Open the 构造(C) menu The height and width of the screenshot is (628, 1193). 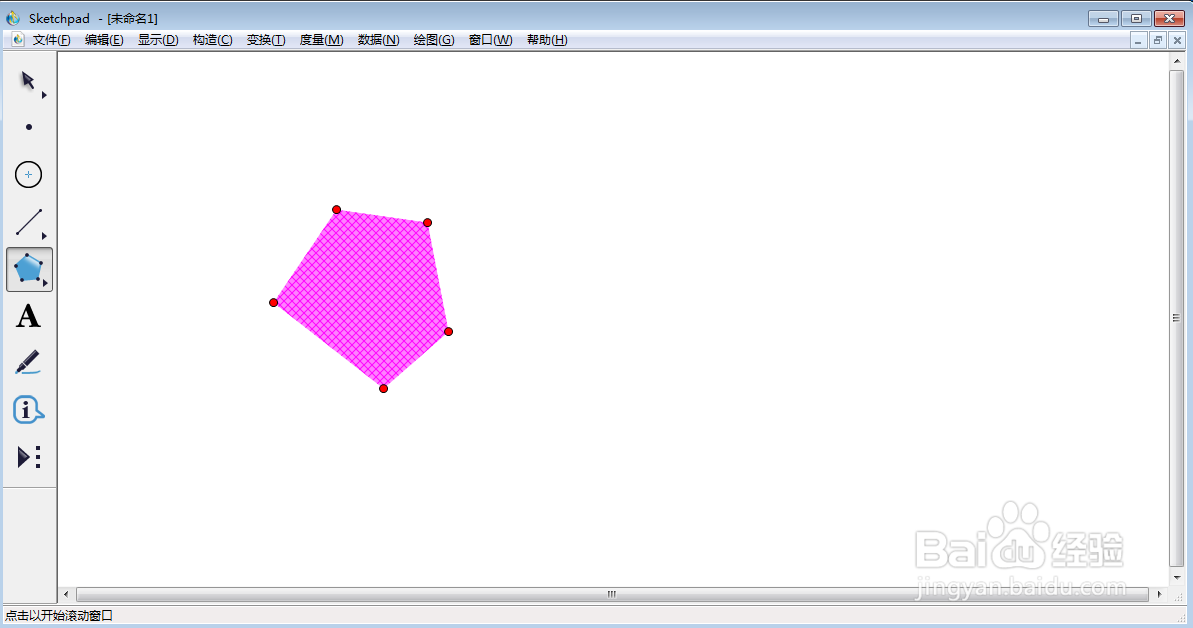click(212, 40)
